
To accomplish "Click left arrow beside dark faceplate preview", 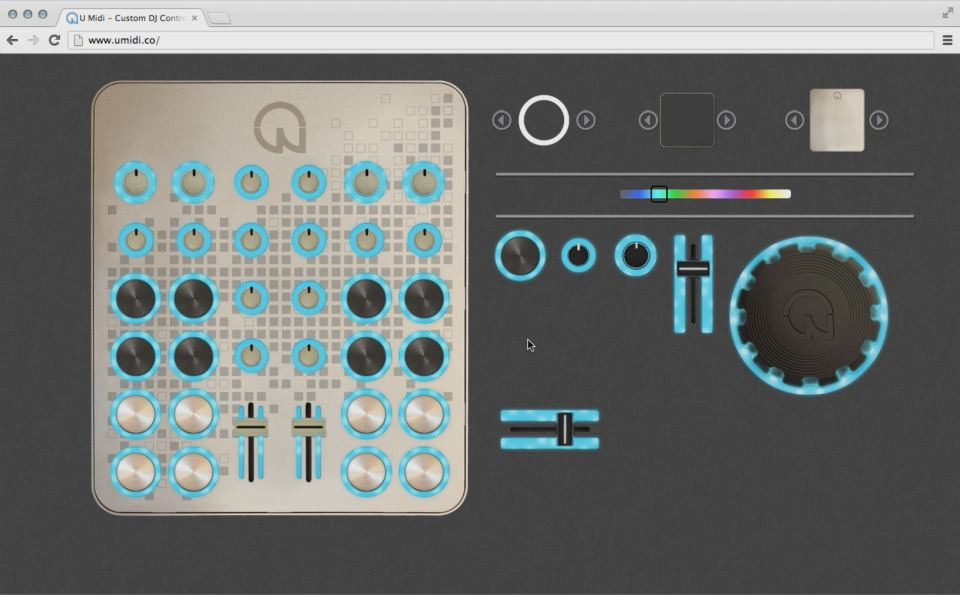I will (648, 120).
